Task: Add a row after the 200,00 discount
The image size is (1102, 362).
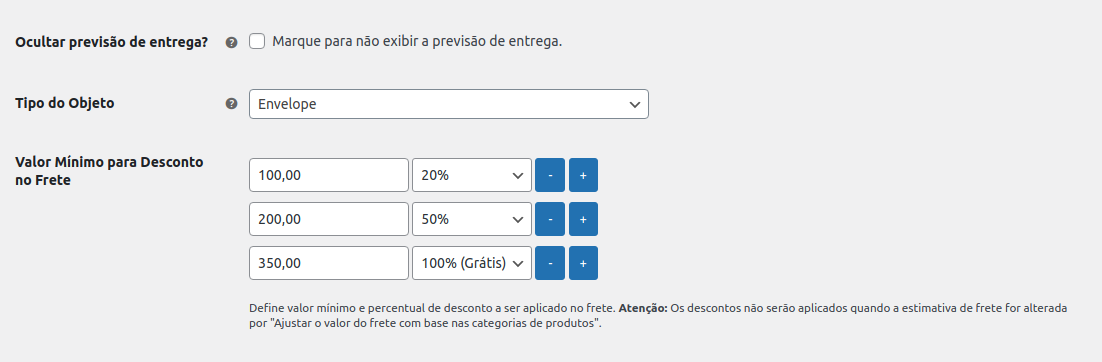Action: [x=583, y=219]
